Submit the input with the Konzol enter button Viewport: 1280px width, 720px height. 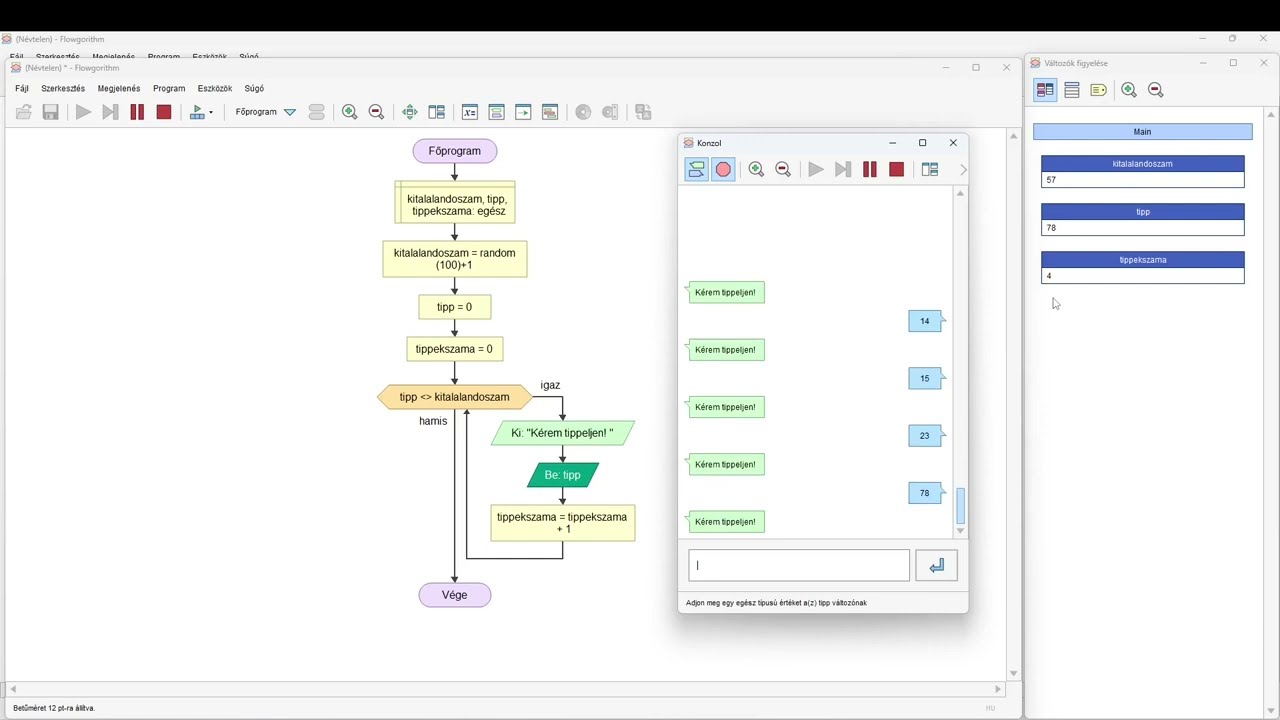pyautogui.click(x=936, y=566)
